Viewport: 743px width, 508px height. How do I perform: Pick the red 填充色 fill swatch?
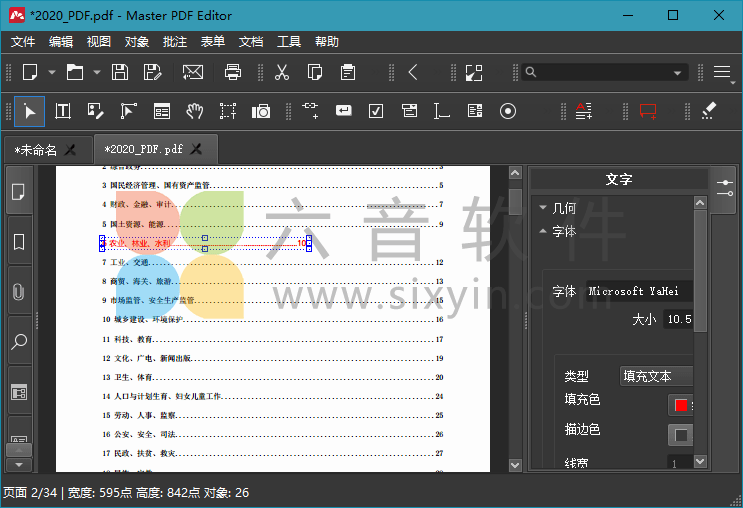click(x=681, y=405)
